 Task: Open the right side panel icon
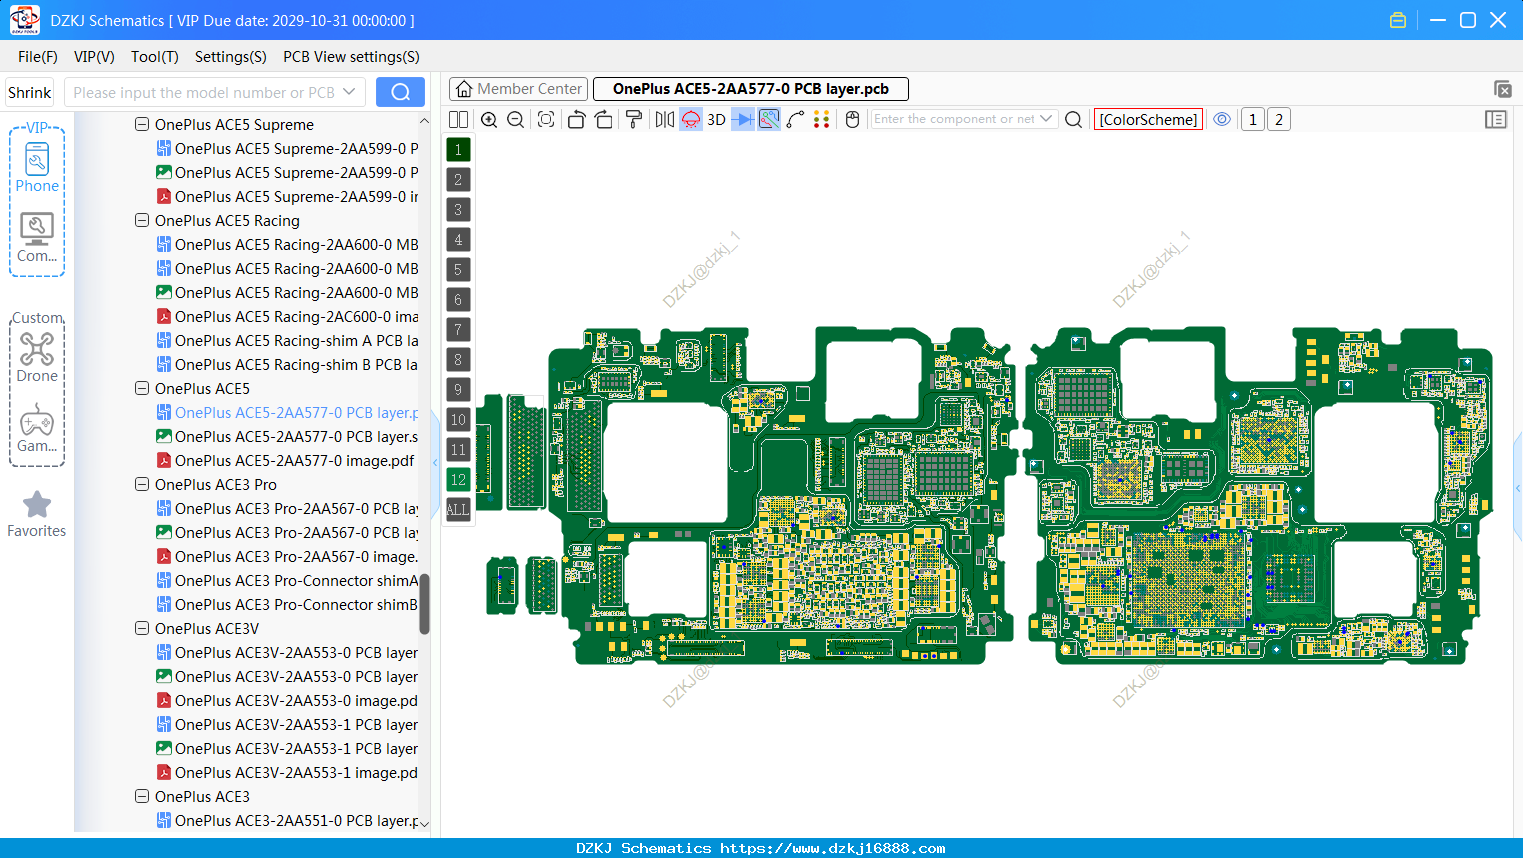(1496, 119)
